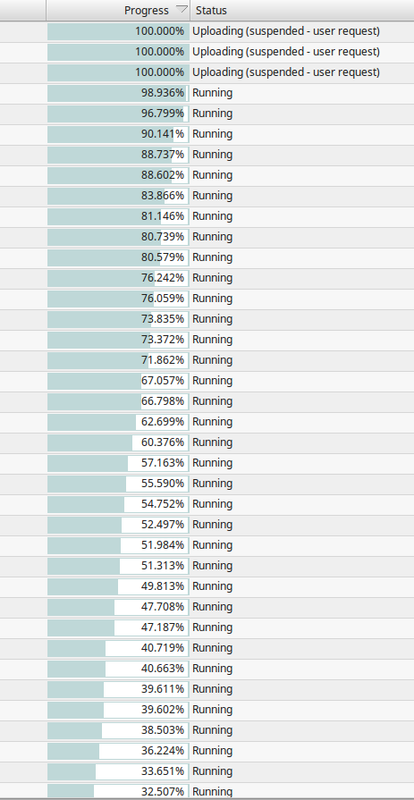Click Running status beside 90.141%
Image resolution: width=414 pixels, height=800 pixels.
(x=212, y=134)
